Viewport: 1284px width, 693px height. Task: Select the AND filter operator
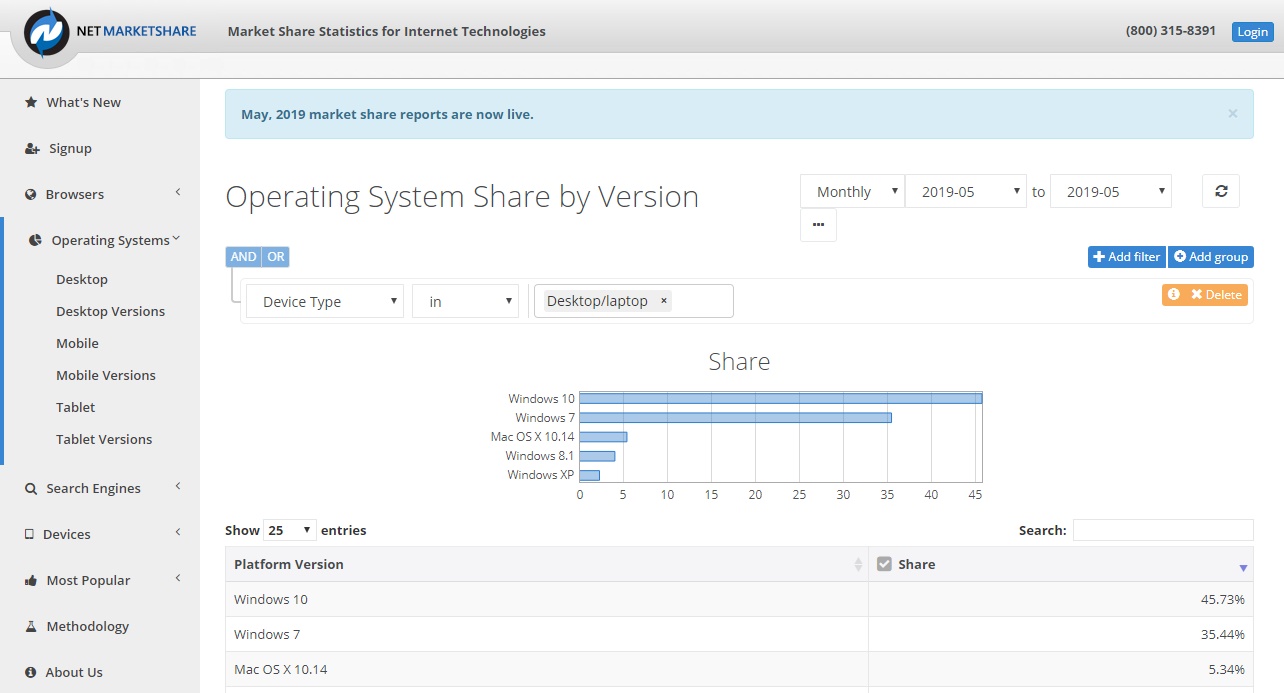(243, 257)
